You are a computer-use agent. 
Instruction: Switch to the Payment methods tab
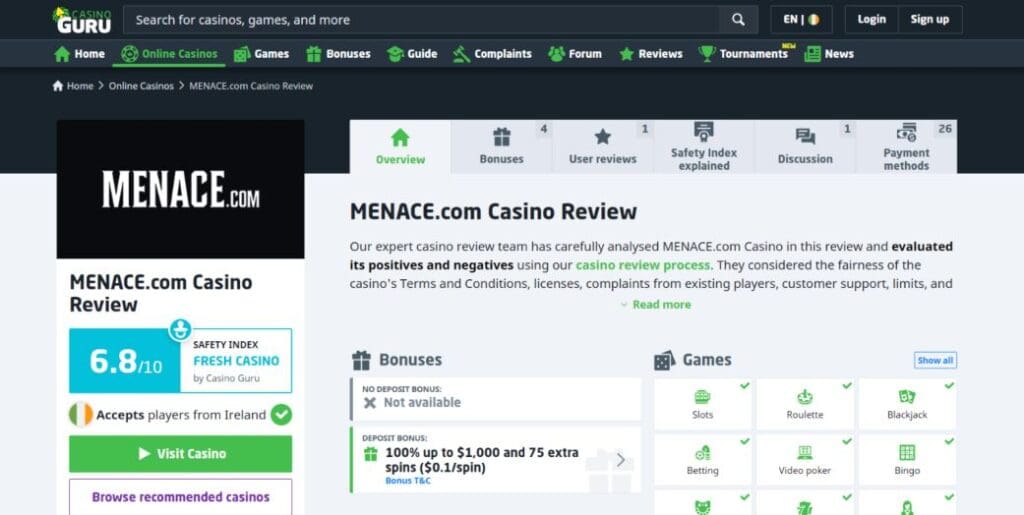click(x=906, y=147)
